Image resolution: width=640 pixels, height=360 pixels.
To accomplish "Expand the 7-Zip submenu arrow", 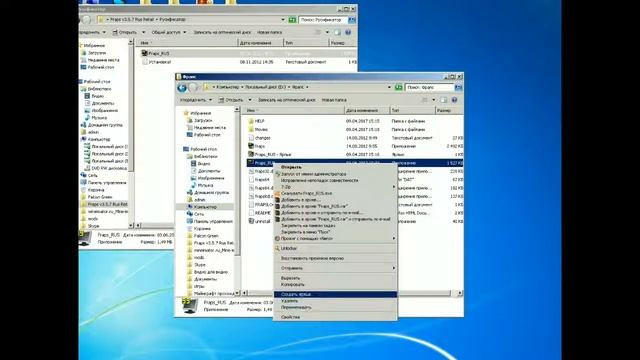I will (x=394, y=187).
